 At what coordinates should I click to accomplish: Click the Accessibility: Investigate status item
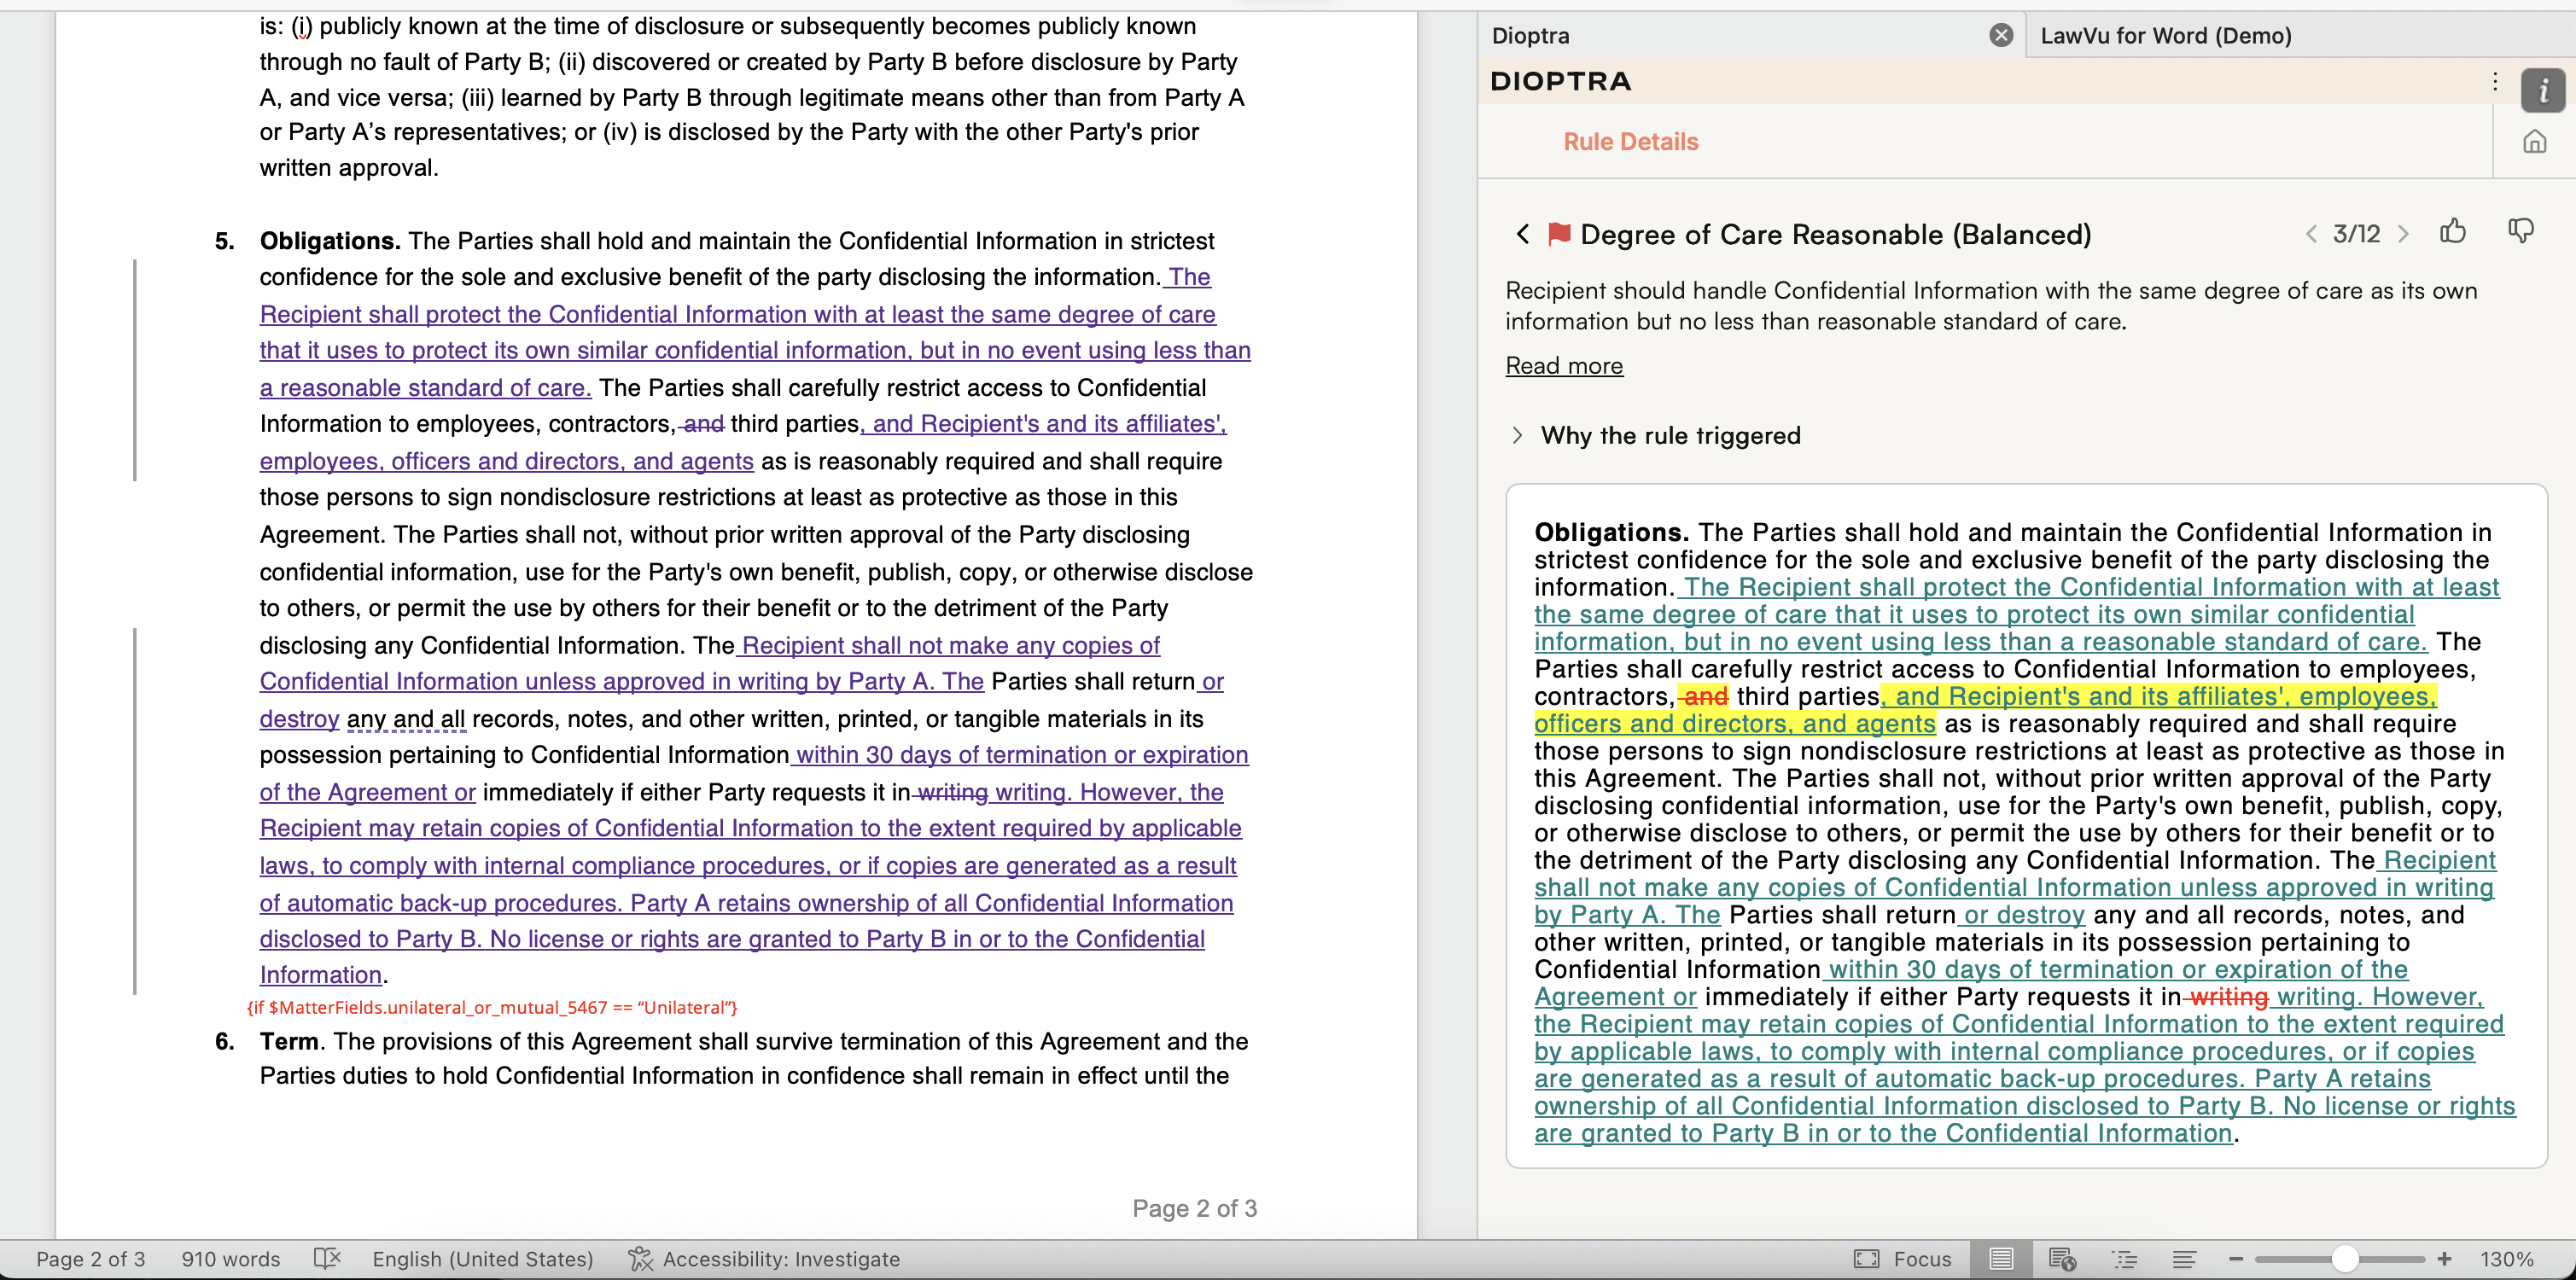(x=764, y=1259)
